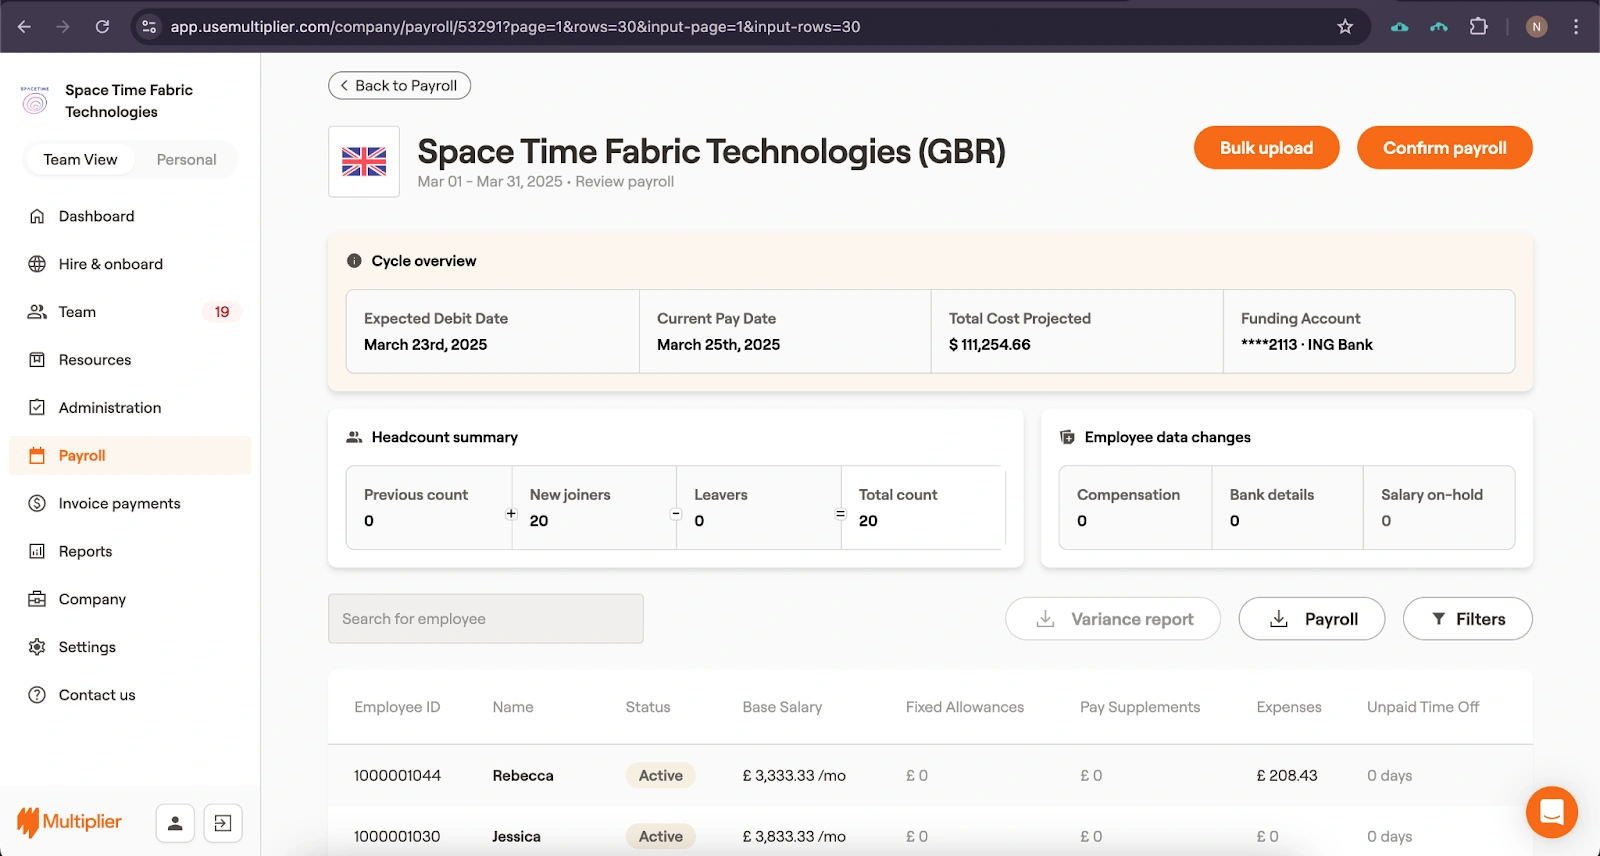
Task: Click the Payroll calendar icon
Action: (37, 456)
